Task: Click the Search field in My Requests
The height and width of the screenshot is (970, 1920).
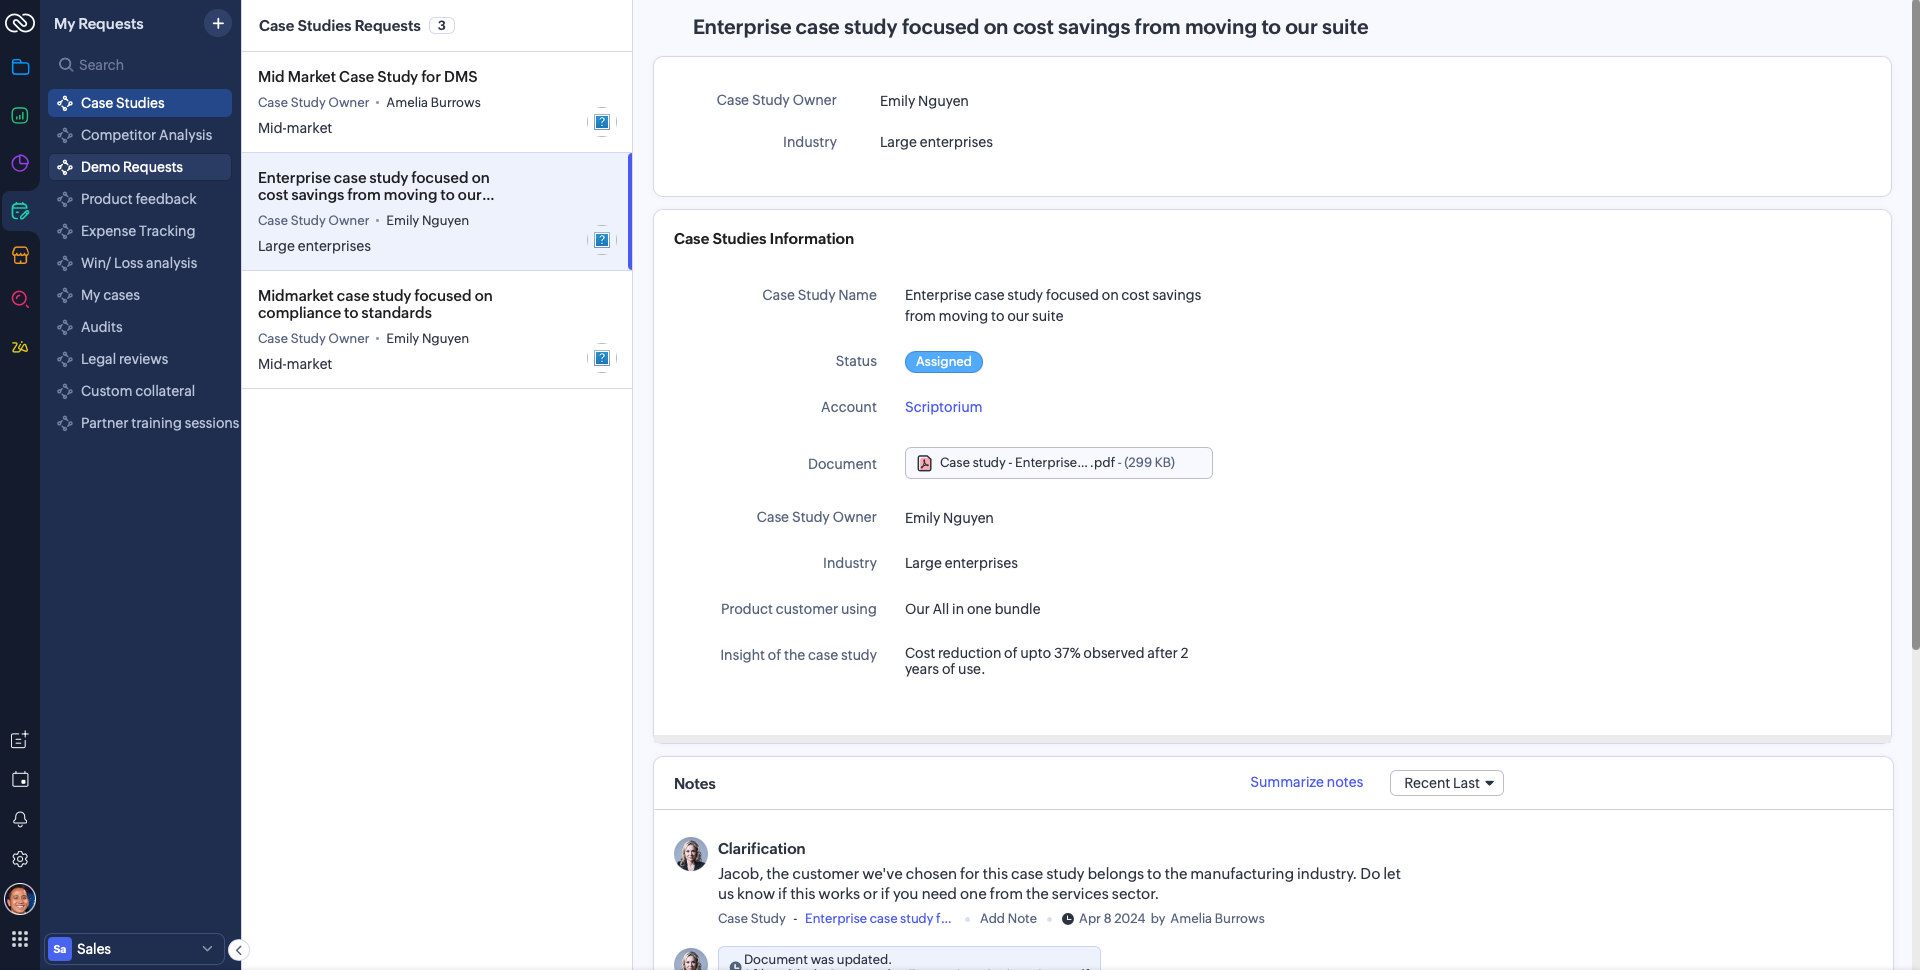Action: (140, 65)
